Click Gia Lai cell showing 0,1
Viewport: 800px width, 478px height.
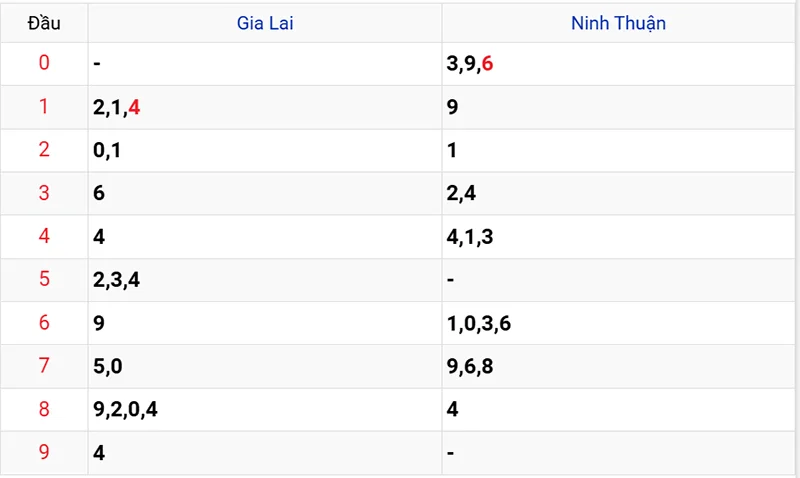pos(107,150)
